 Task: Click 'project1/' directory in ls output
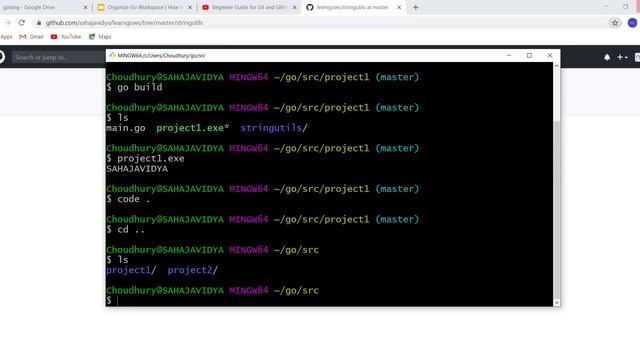click(131, 270)
